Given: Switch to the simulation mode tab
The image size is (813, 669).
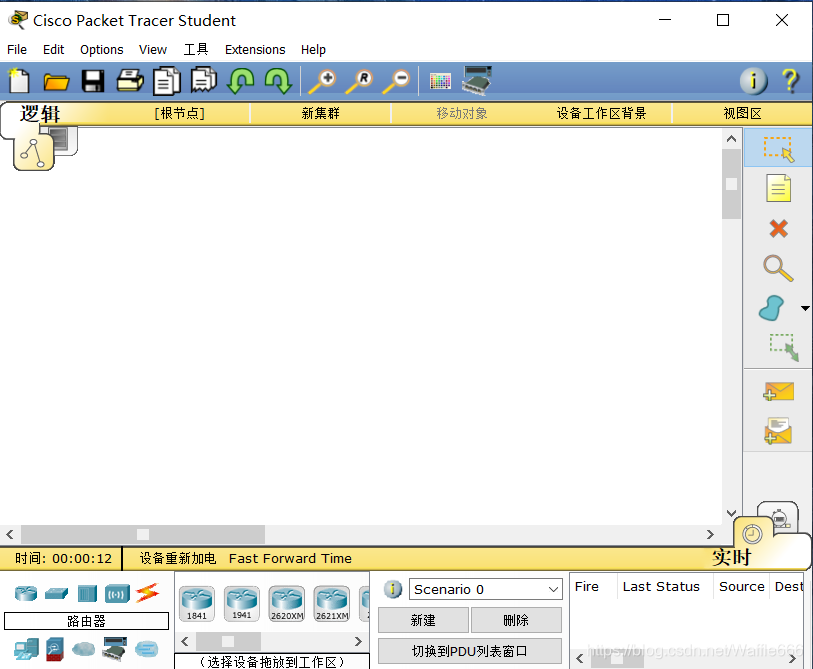Looking at the screenshot, I should click(x=778, y=517).
